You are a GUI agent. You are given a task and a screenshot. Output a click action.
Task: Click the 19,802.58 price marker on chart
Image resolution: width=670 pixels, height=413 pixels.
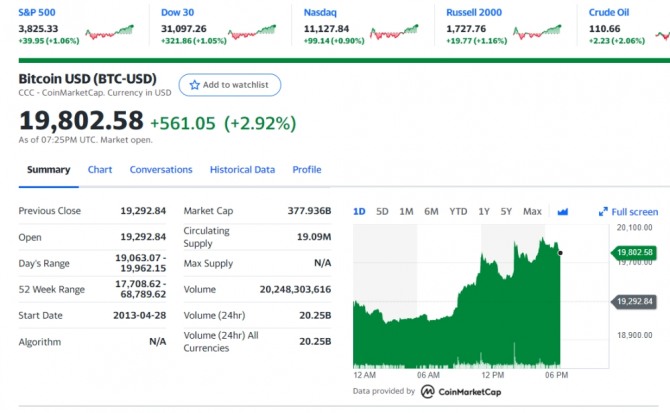[634, 252]
